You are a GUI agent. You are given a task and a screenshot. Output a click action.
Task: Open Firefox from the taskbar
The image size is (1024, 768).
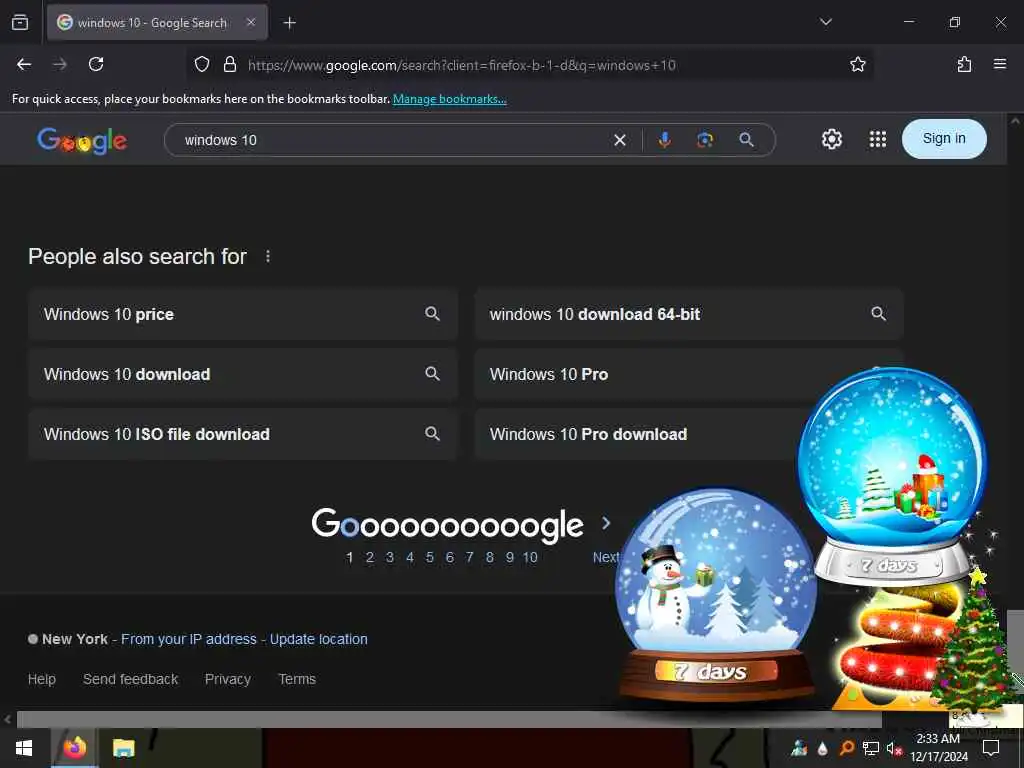[x=74, y=748]
